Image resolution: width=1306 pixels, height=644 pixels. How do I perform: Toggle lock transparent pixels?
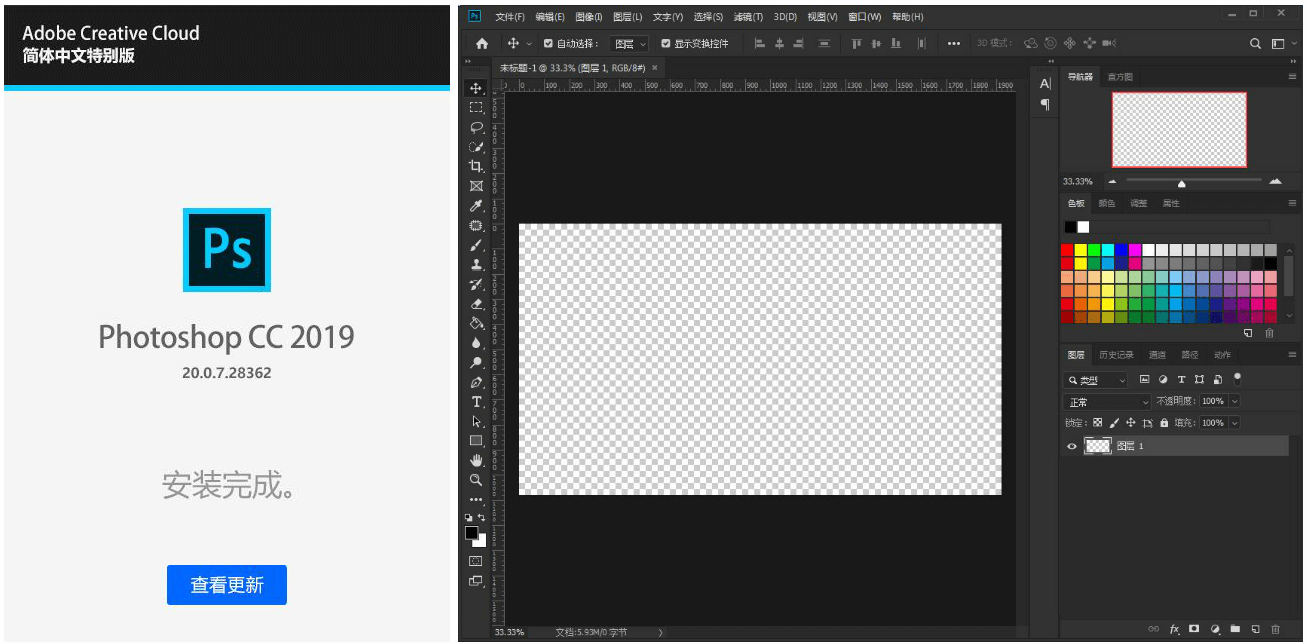click(x=1098, y=423)
